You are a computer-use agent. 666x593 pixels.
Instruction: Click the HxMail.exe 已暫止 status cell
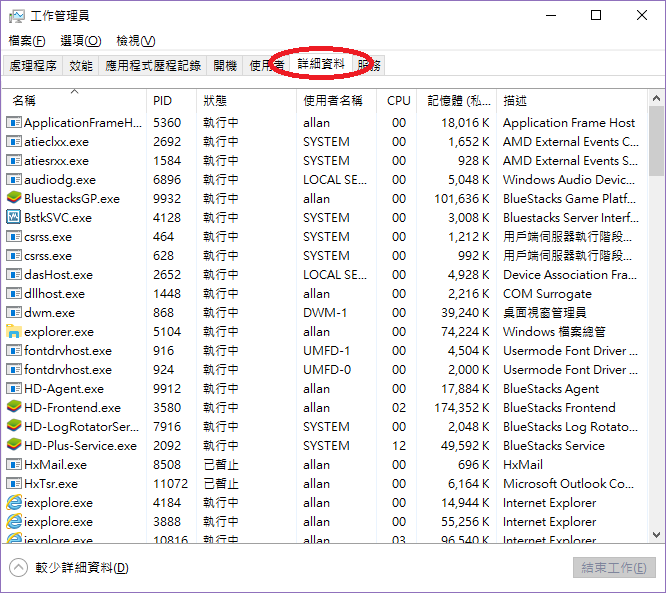click(221, 465)
